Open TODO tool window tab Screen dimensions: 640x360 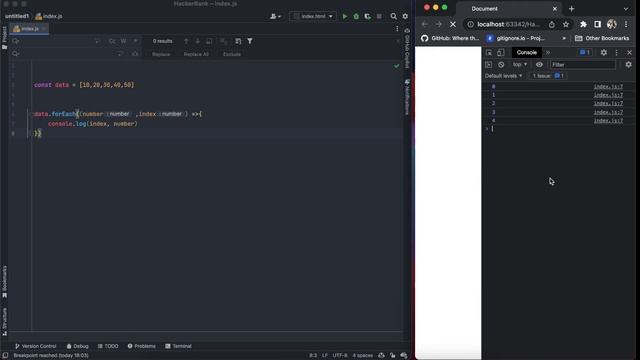[108, 346]
